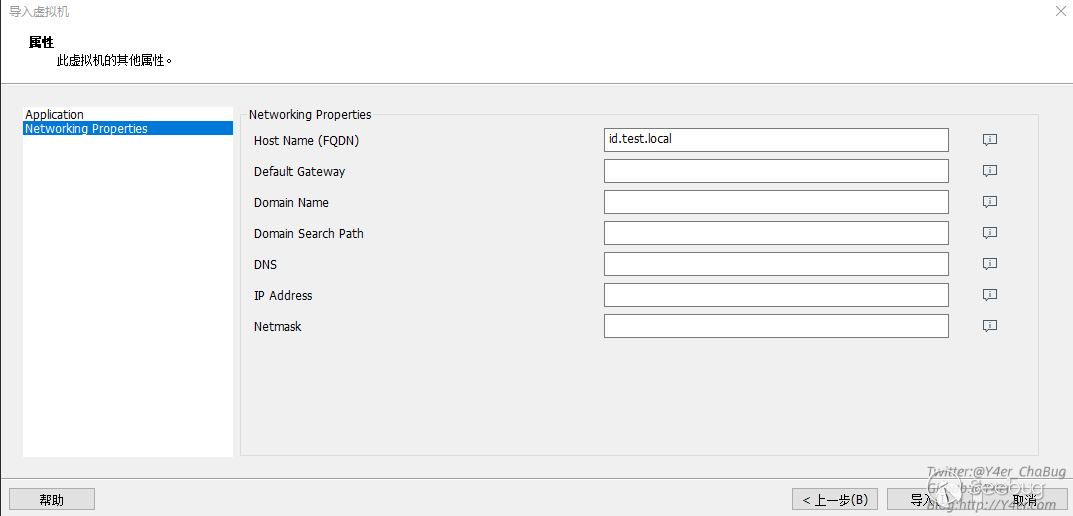1073x516 pixels.
Task: Show info tooltip for Domain Name
Action: [990, 202]
